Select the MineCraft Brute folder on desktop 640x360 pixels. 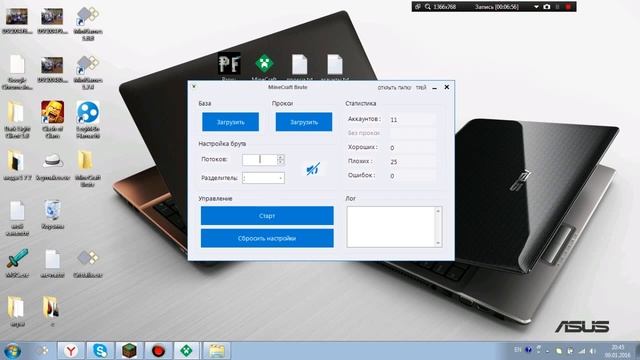[x=87, y=169]
